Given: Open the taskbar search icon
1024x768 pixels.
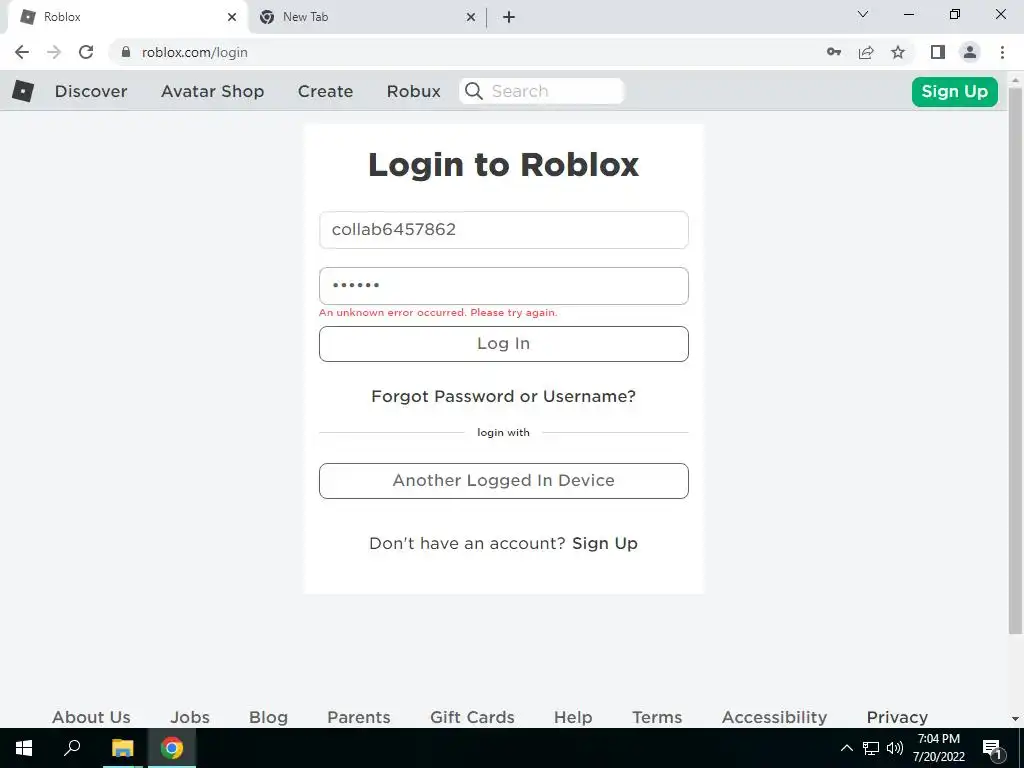Looking at the screenshot, I should pos(72,748).
